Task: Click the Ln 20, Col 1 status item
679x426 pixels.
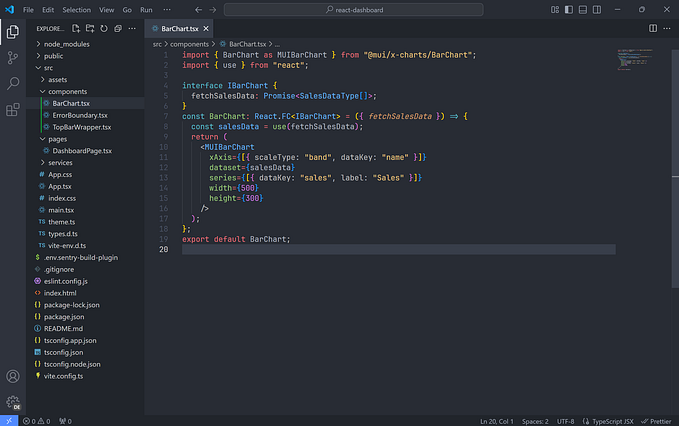Action: coord(497,421)
